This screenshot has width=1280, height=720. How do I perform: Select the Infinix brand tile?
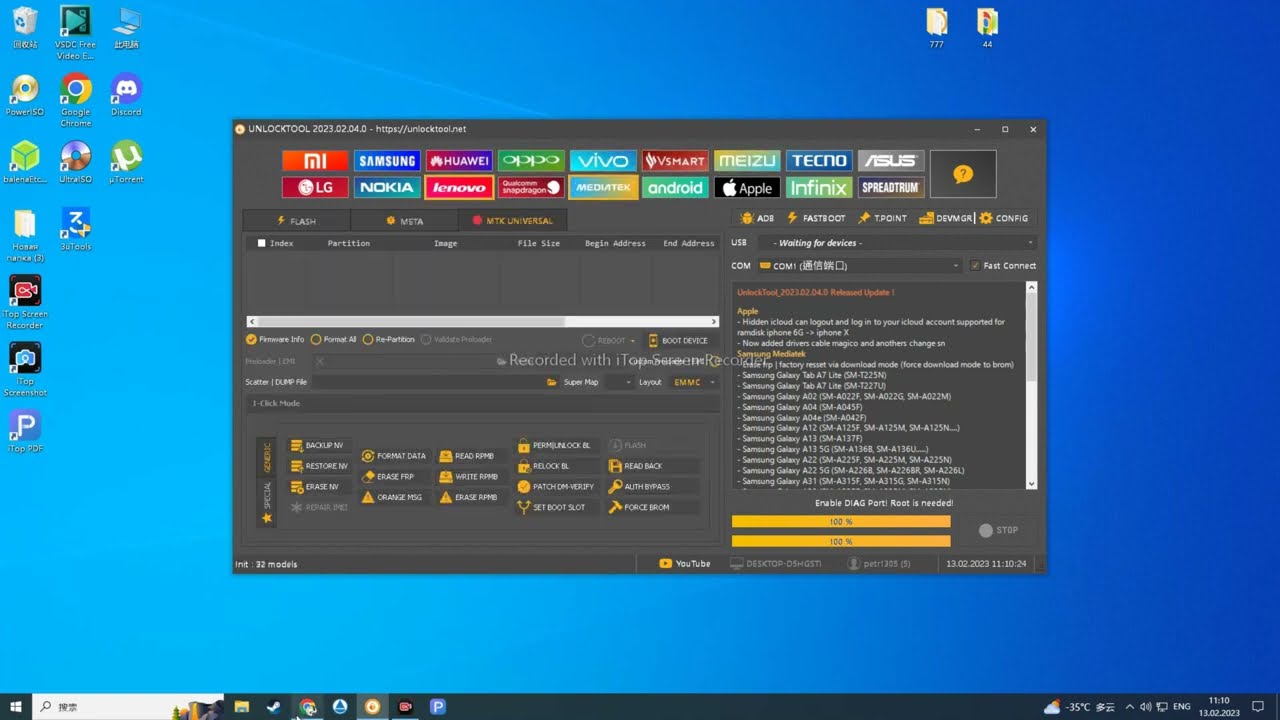click(x=819, y=188)
